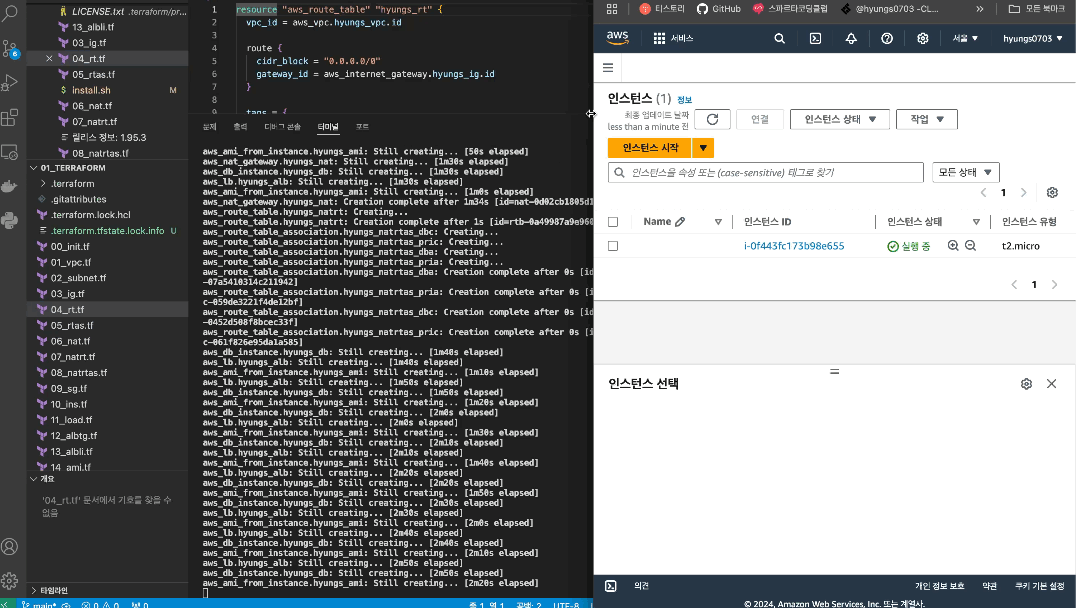This screenshot has height=608, width=1080.
Task: Sort by instance state column arrow
Action: point(976,222)
